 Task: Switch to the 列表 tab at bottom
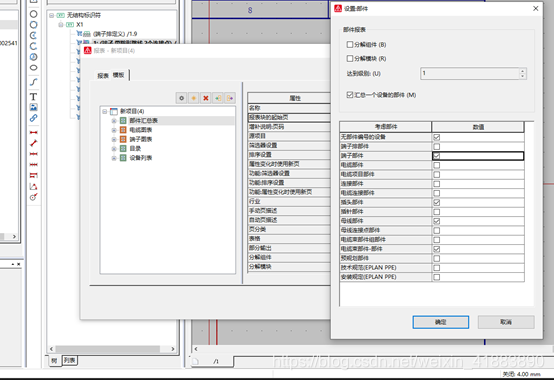tap(70, 360)
